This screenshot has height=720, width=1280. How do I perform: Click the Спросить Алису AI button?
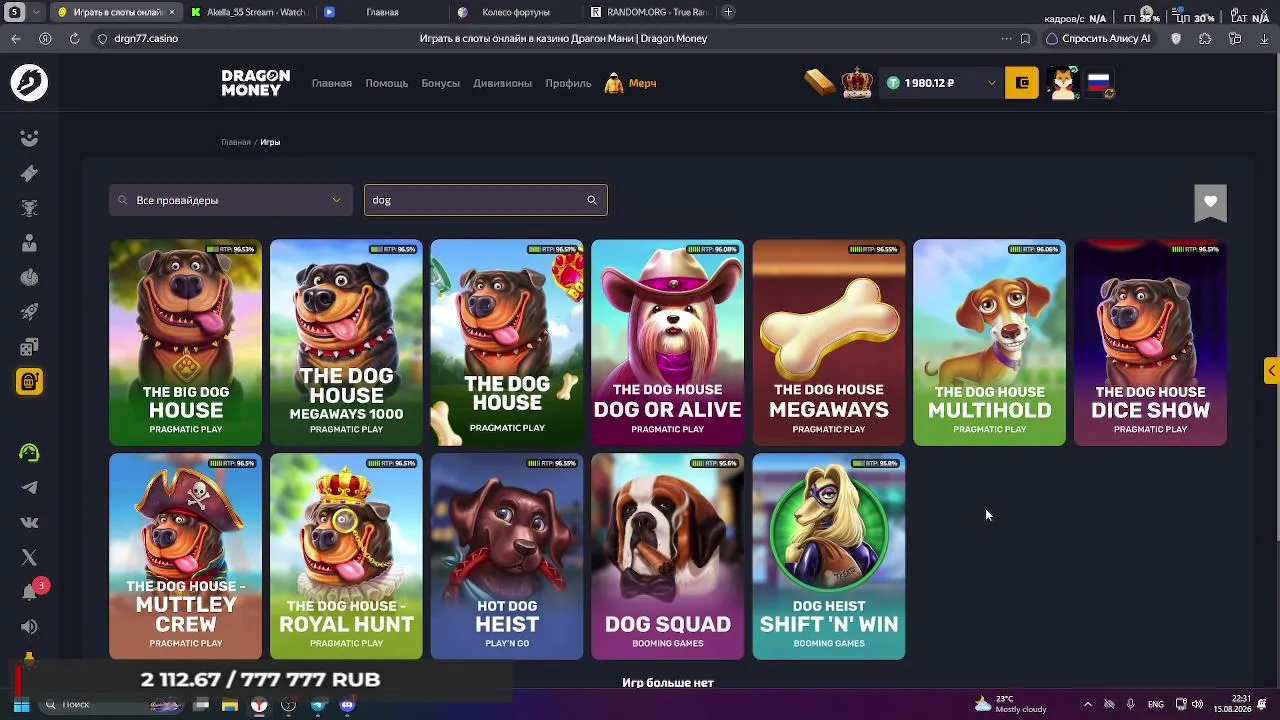tap(1098, 39)
